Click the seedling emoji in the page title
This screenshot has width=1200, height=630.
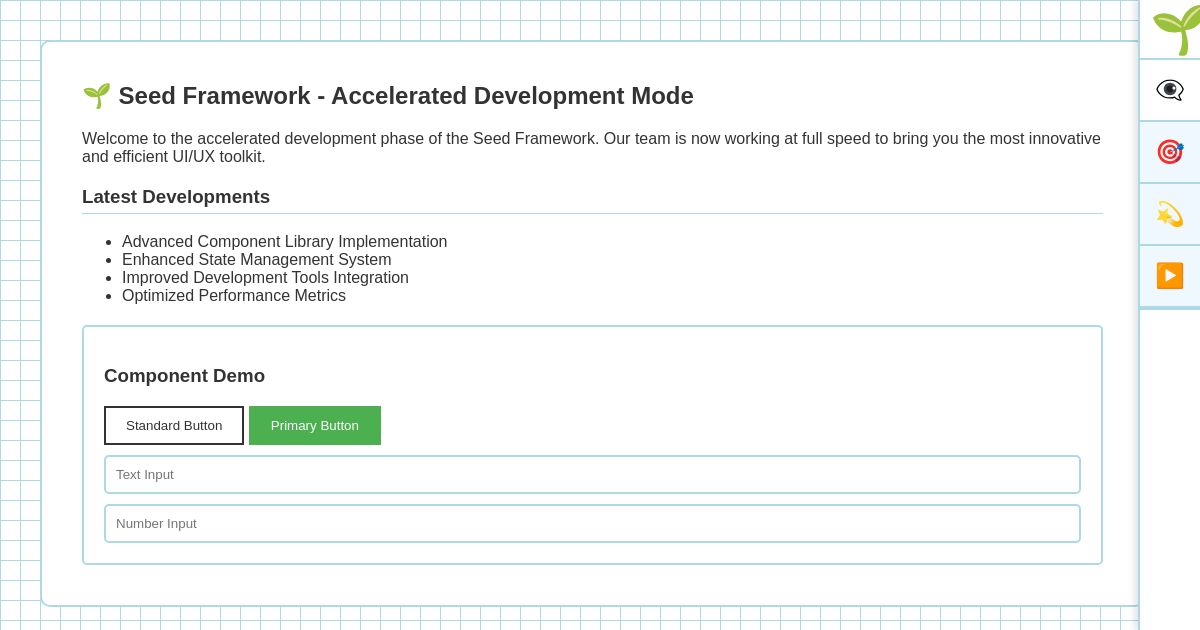point(97,96)
